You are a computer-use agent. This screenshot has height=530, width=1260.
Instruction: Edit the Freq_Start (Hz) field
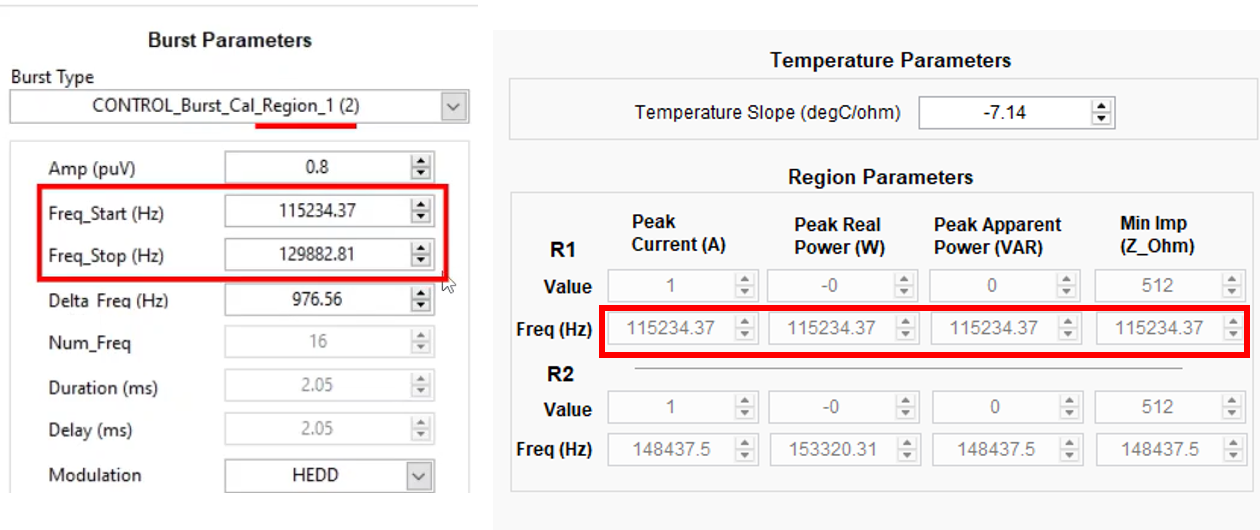point(317,211)
